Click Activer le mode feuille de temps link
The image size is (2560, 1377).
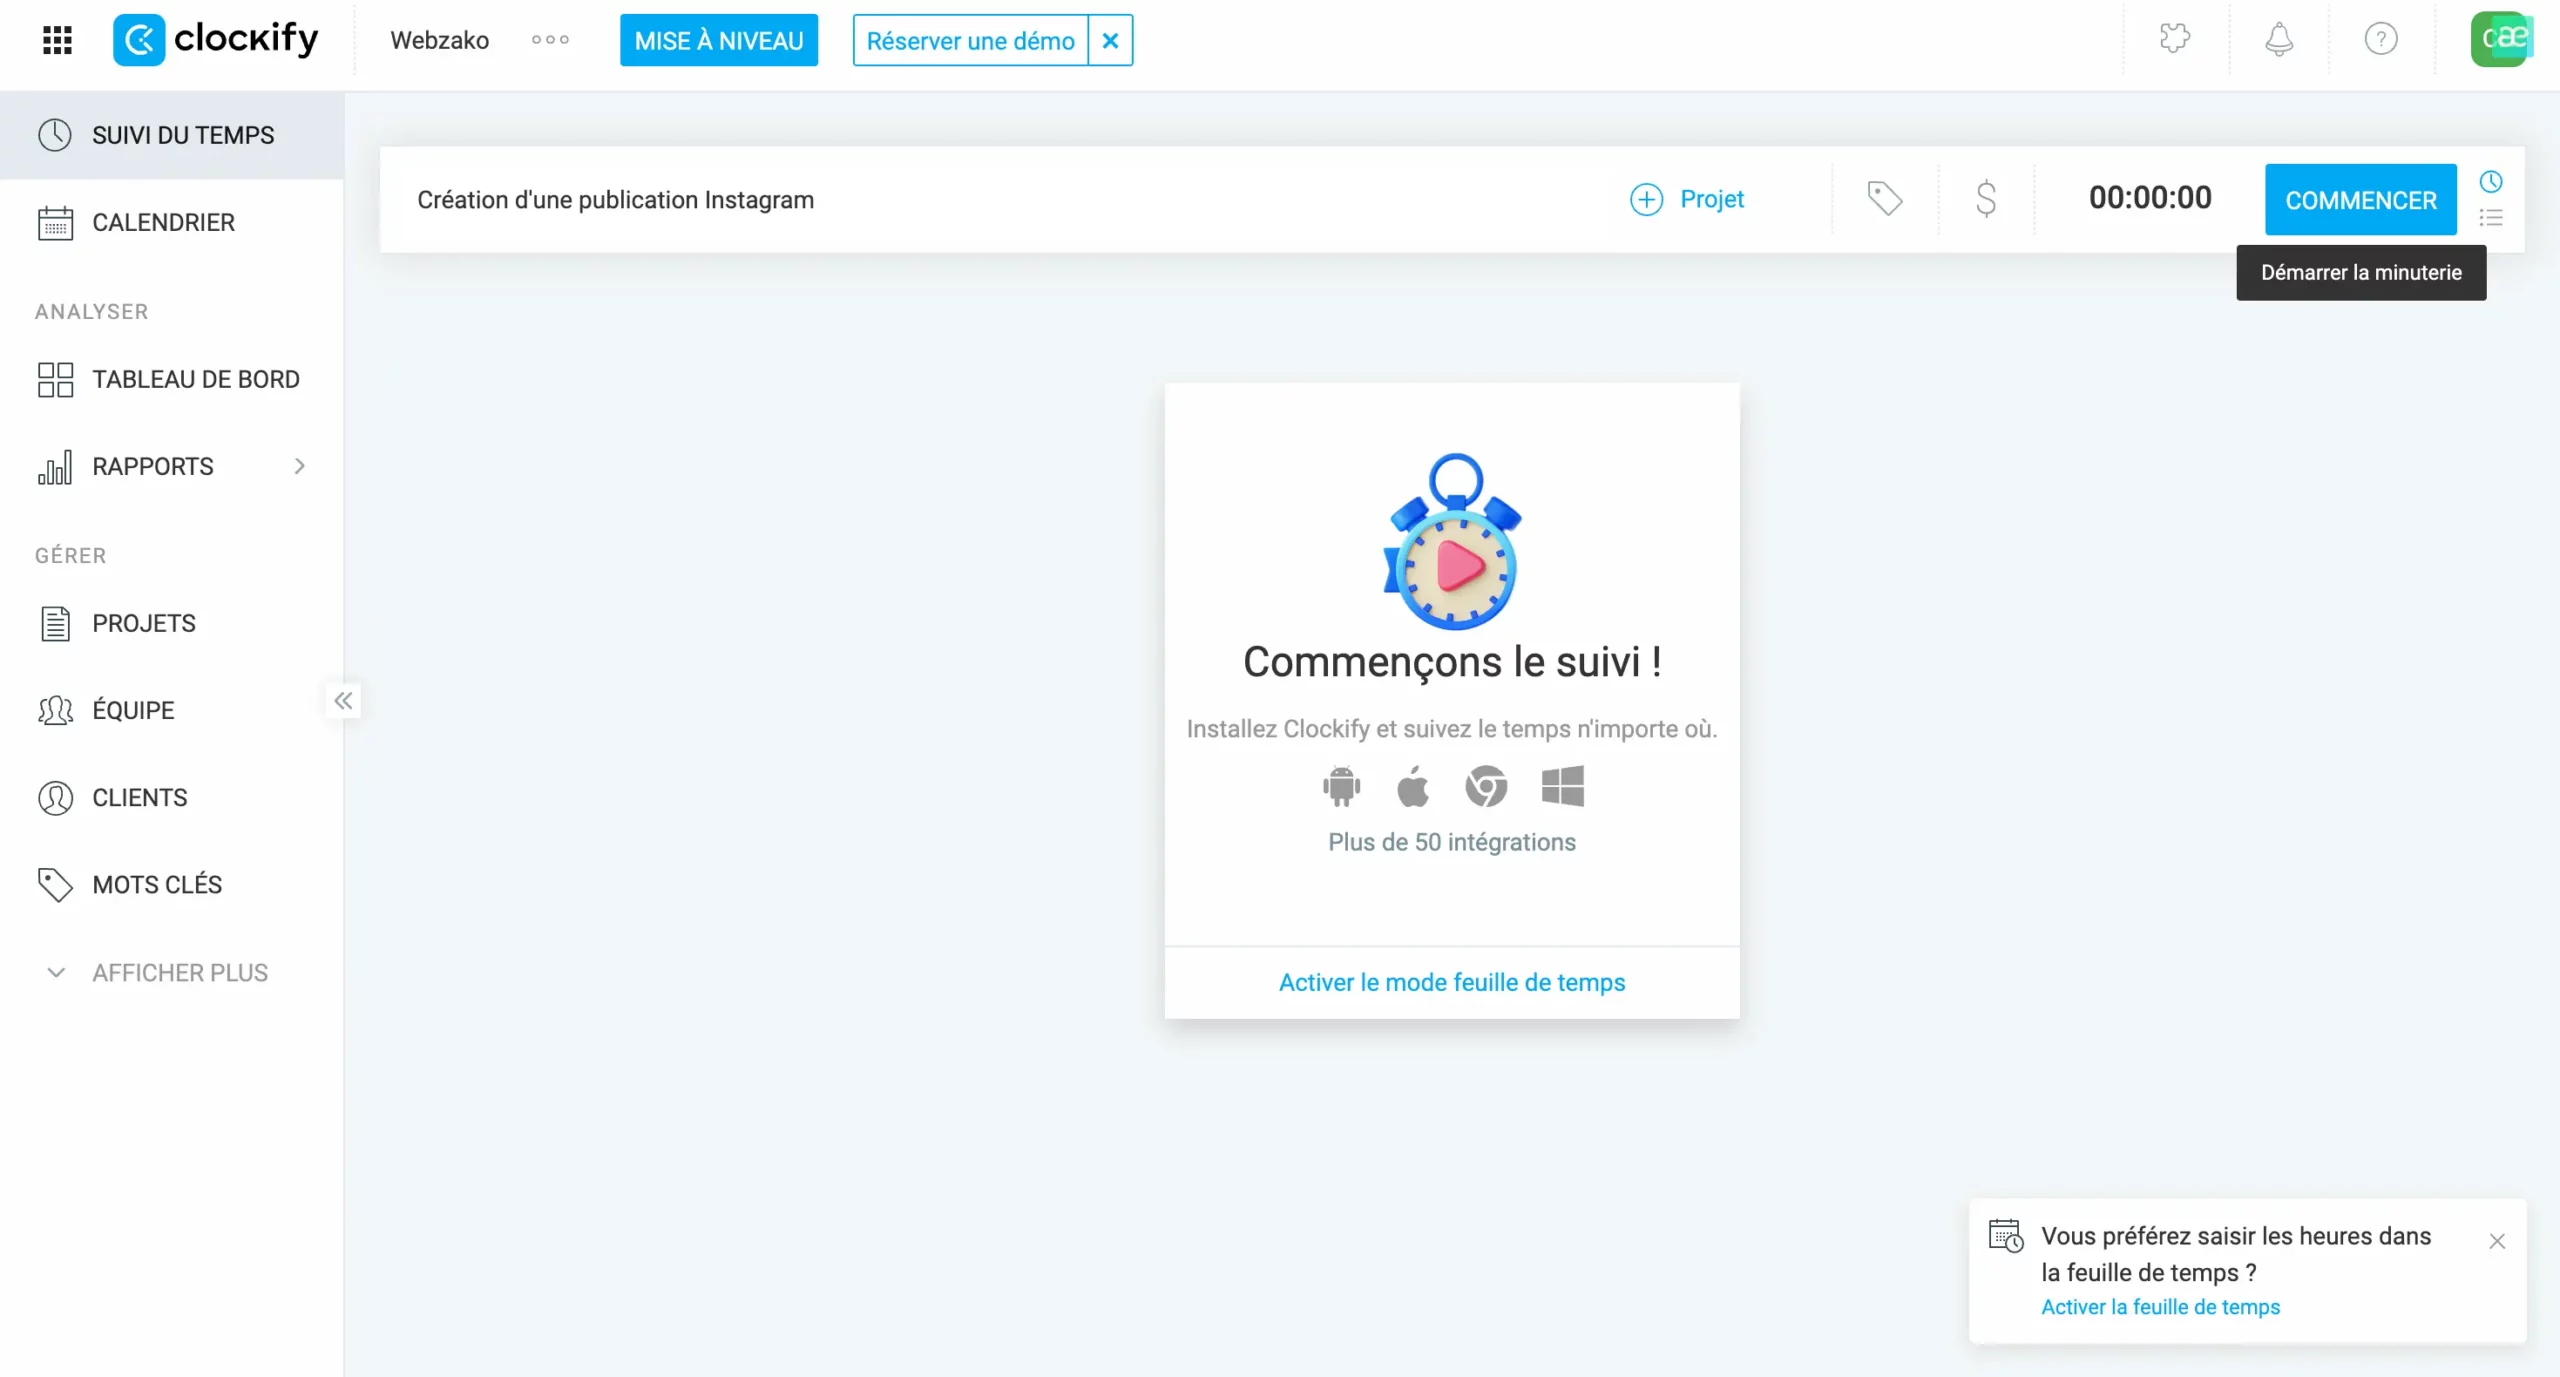click(1452, 982)
